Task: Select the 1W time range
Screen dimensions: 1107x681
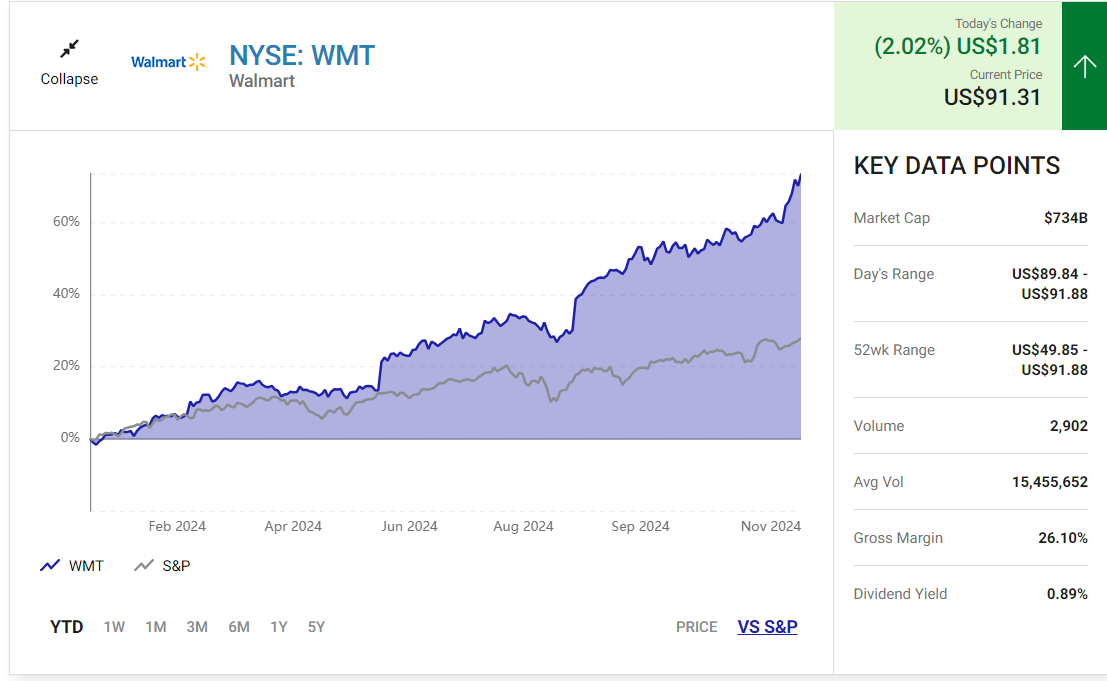Action: [x=114, y=627]
